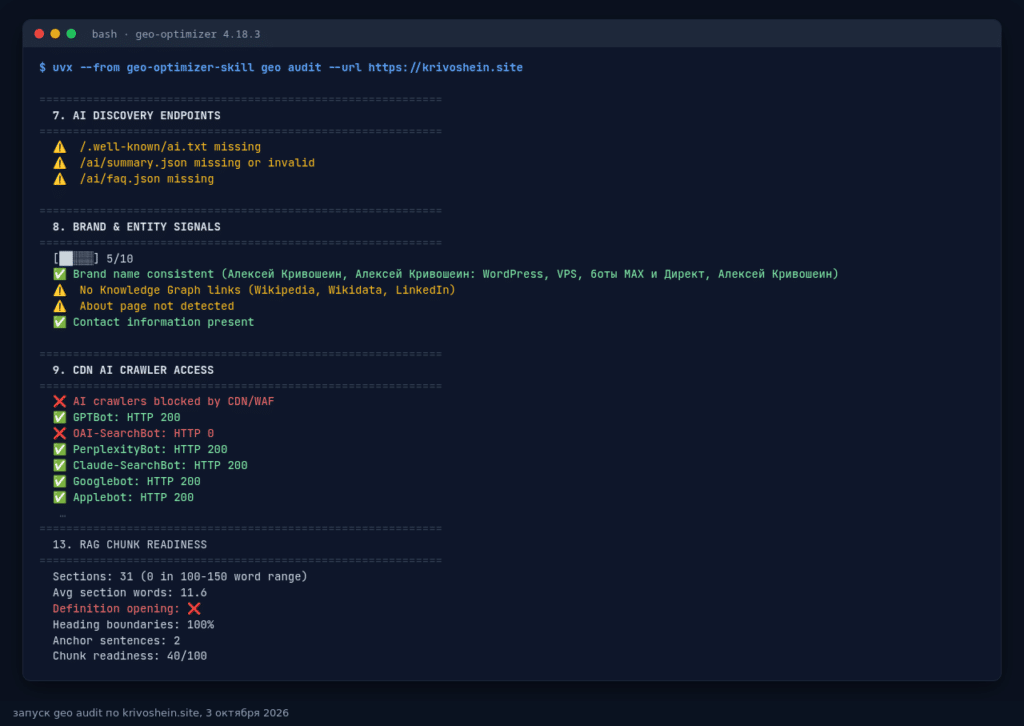Click green check beside Claude-SearchBot
The width and height of the screenshot is (1024, 726).
tap(59, 466)
